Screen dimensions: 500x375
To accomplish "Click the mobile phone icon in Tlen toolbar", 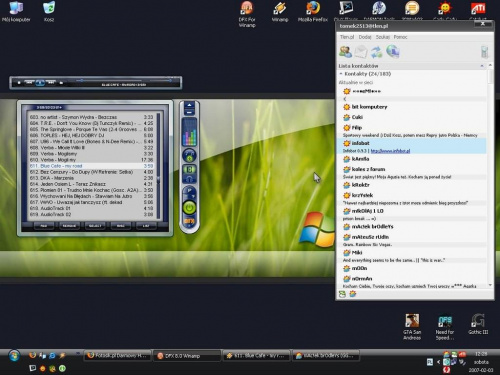I will coord(485,52).
